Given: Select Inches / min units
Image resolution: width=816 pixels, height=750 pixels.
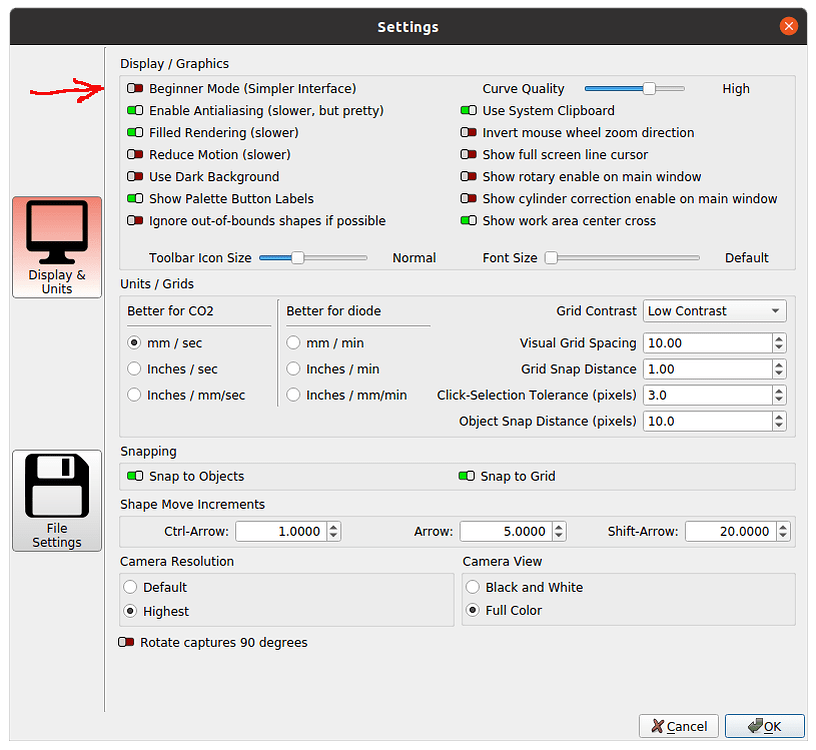Looking at the screenshot, I should [294, 368].
